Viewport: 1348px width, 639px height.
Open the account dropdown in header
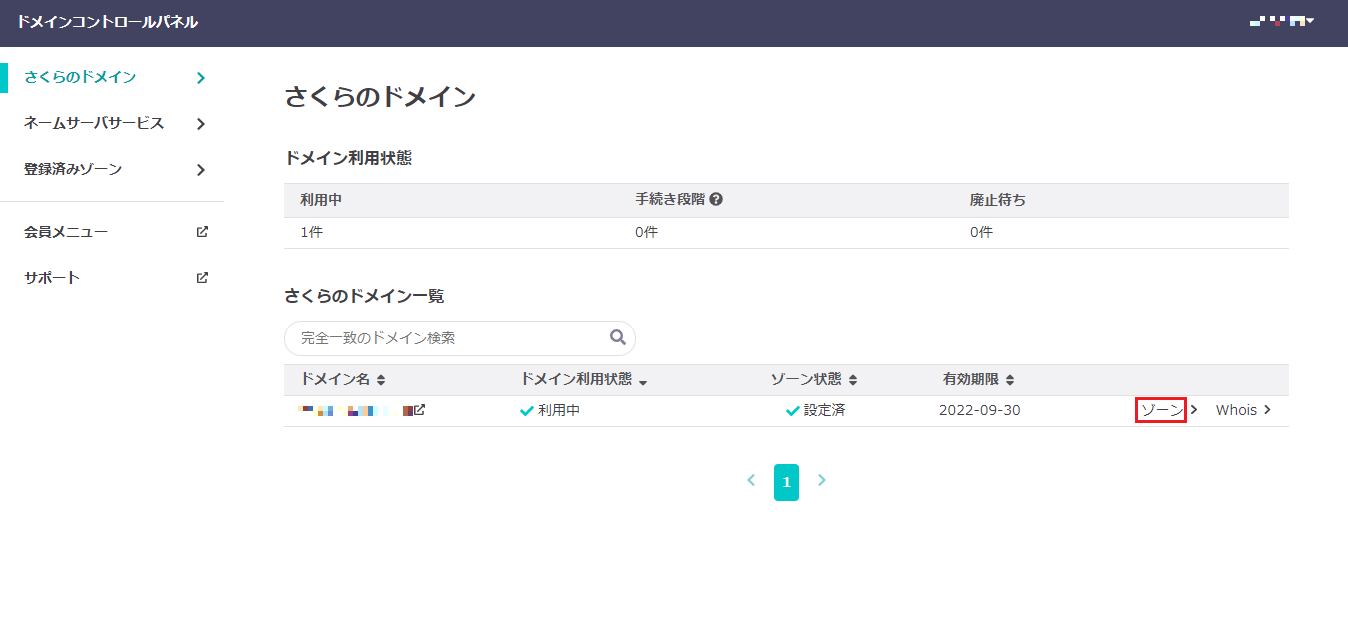pyautogui.click(x=1282, y=21)
